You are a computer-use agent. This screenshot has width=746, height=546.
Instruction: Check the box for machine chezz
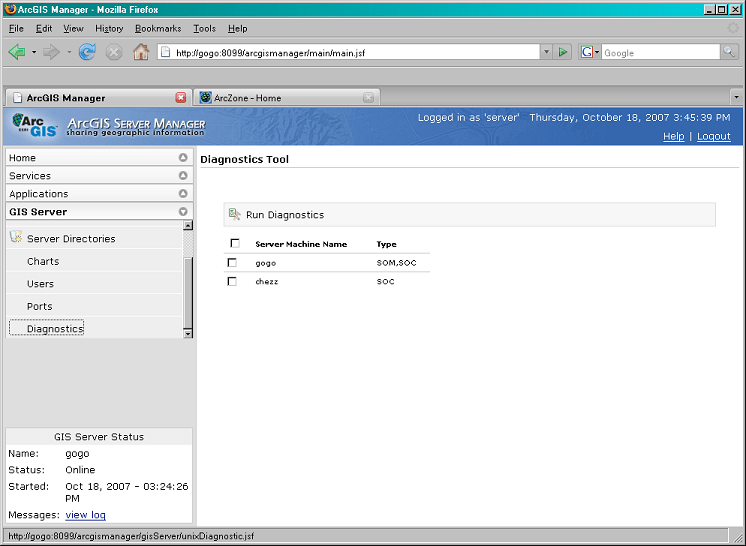[x=232, y=282]
